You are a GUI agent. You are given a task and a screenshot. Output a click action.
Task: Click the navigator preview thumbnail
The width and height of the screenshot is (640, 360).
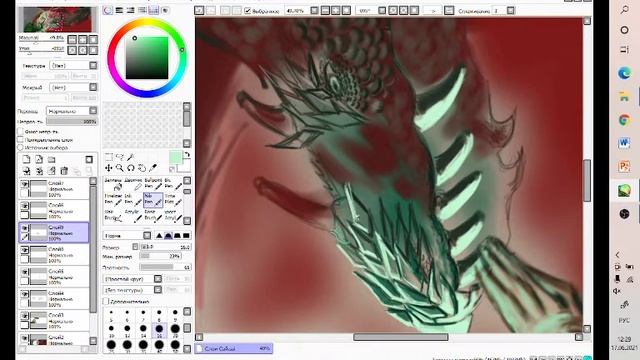(x=57, y=20)
